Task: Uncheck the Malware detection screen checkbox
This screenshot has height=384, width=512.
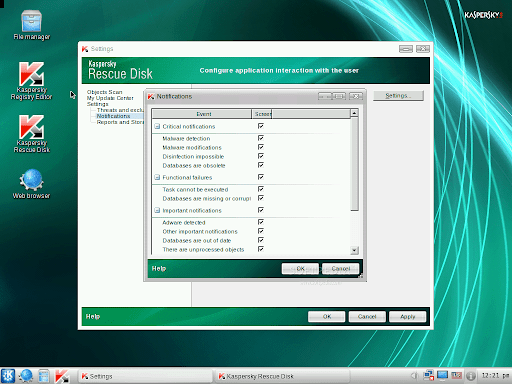Action: click(x=261, y=138)
